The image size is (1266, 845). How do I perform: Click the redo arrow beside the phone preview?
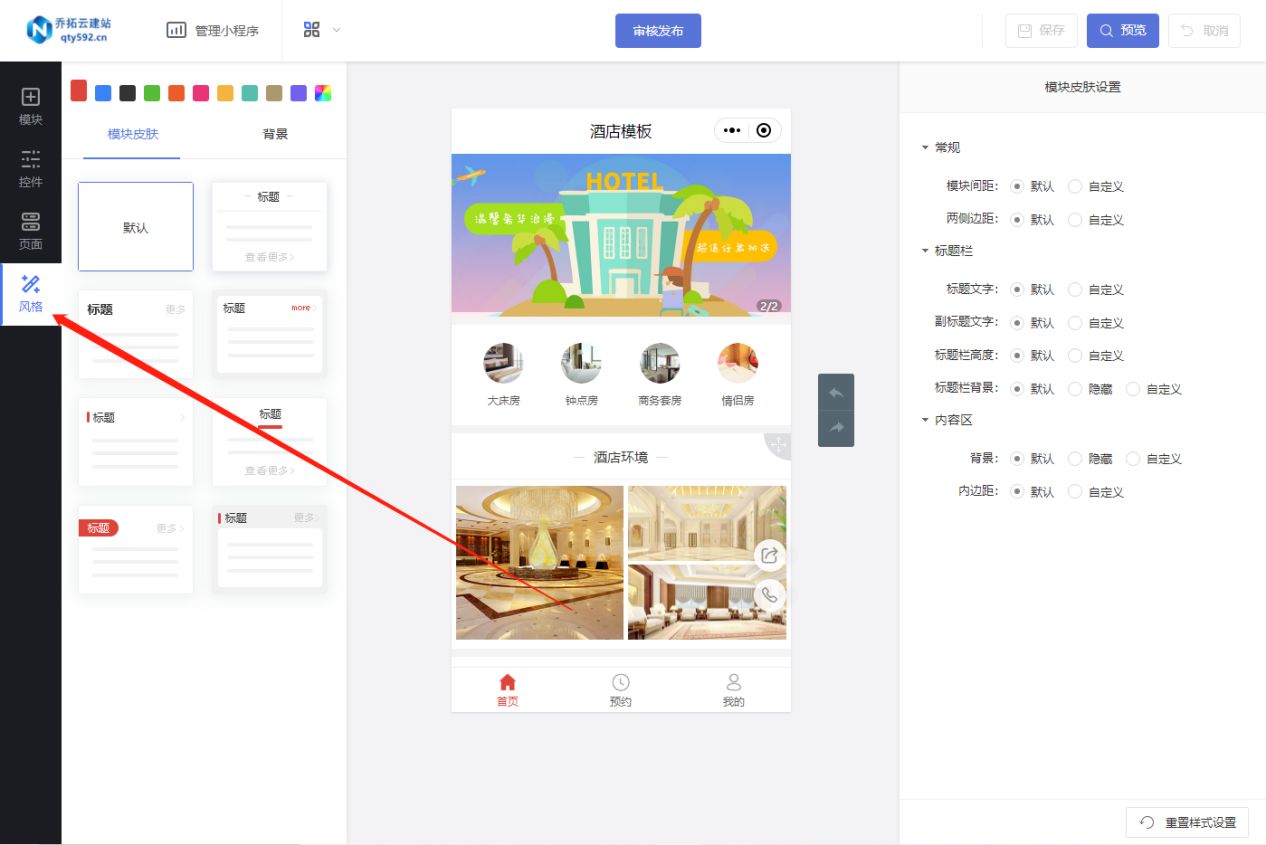(836, 427)
